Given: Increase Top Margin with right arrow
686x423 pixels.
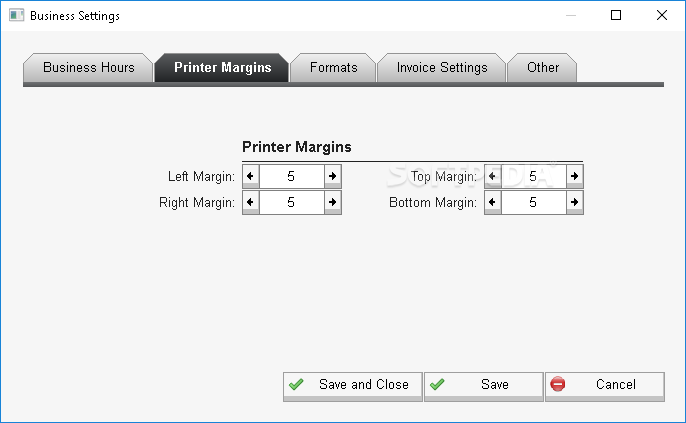Looking at the screenshot, I should (574, 176).
